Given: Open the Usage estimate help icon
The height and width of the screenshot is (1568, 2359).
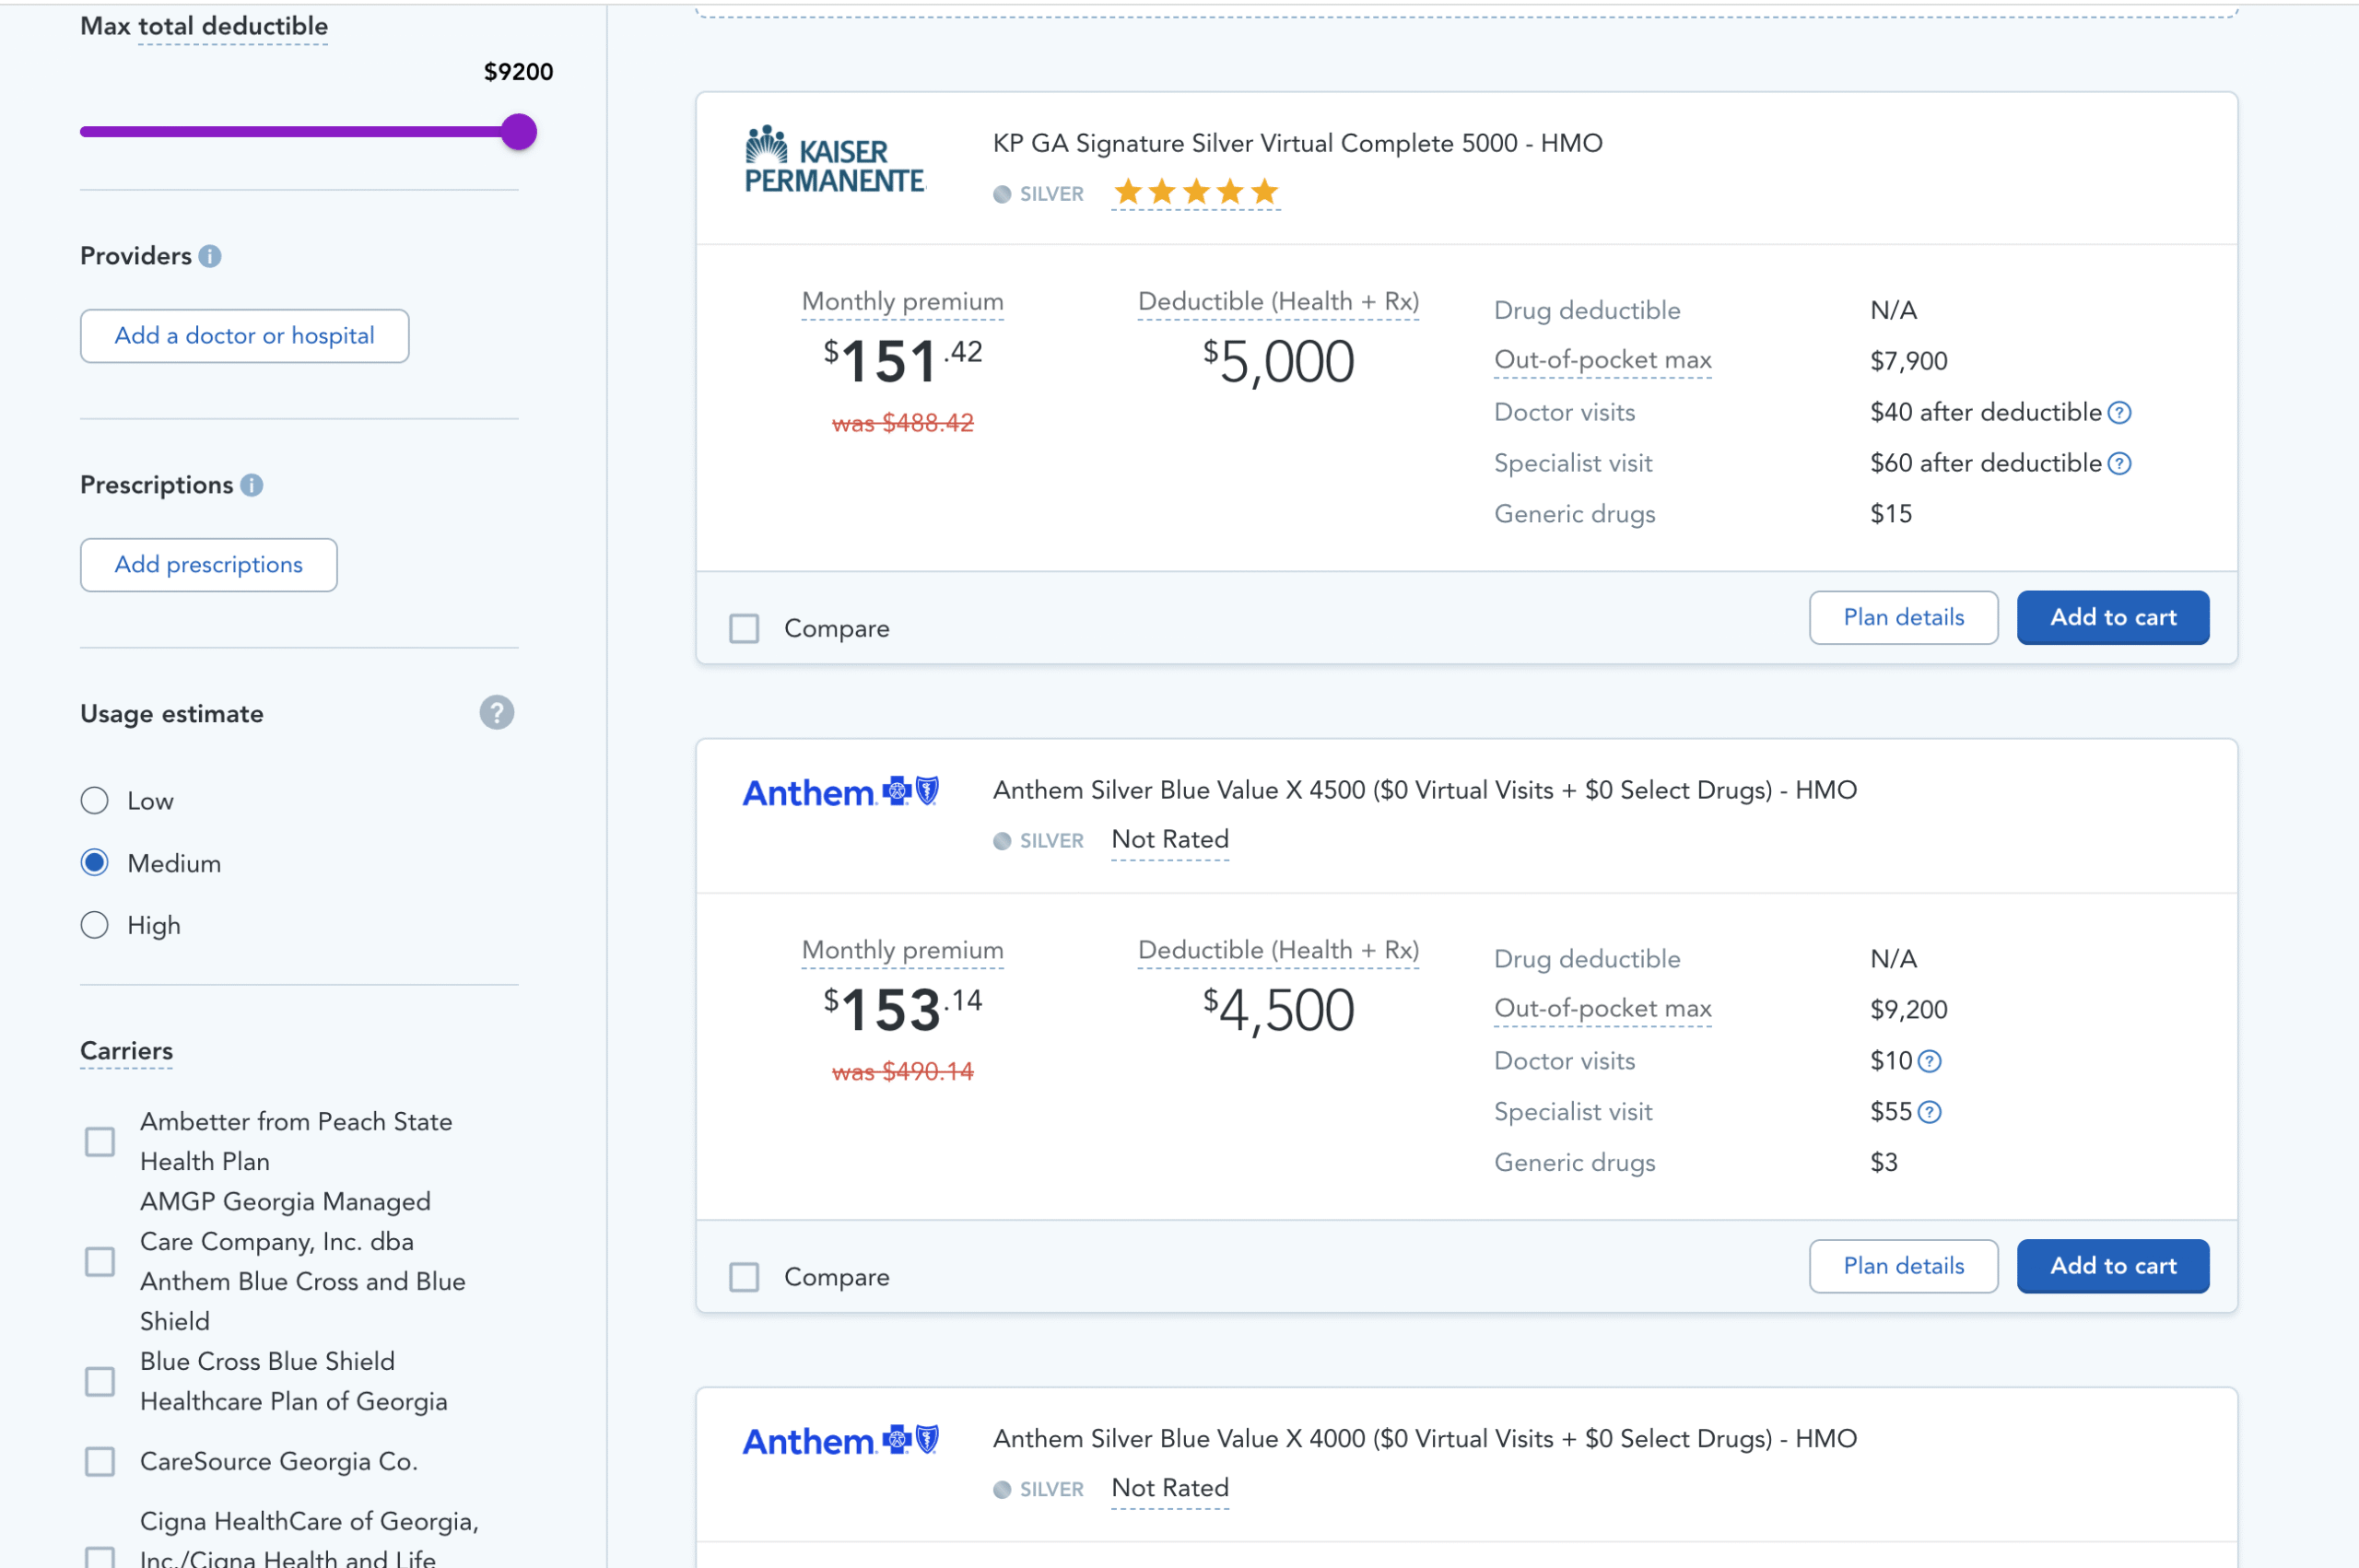Looking at the screenshot, I should [496, 713].
